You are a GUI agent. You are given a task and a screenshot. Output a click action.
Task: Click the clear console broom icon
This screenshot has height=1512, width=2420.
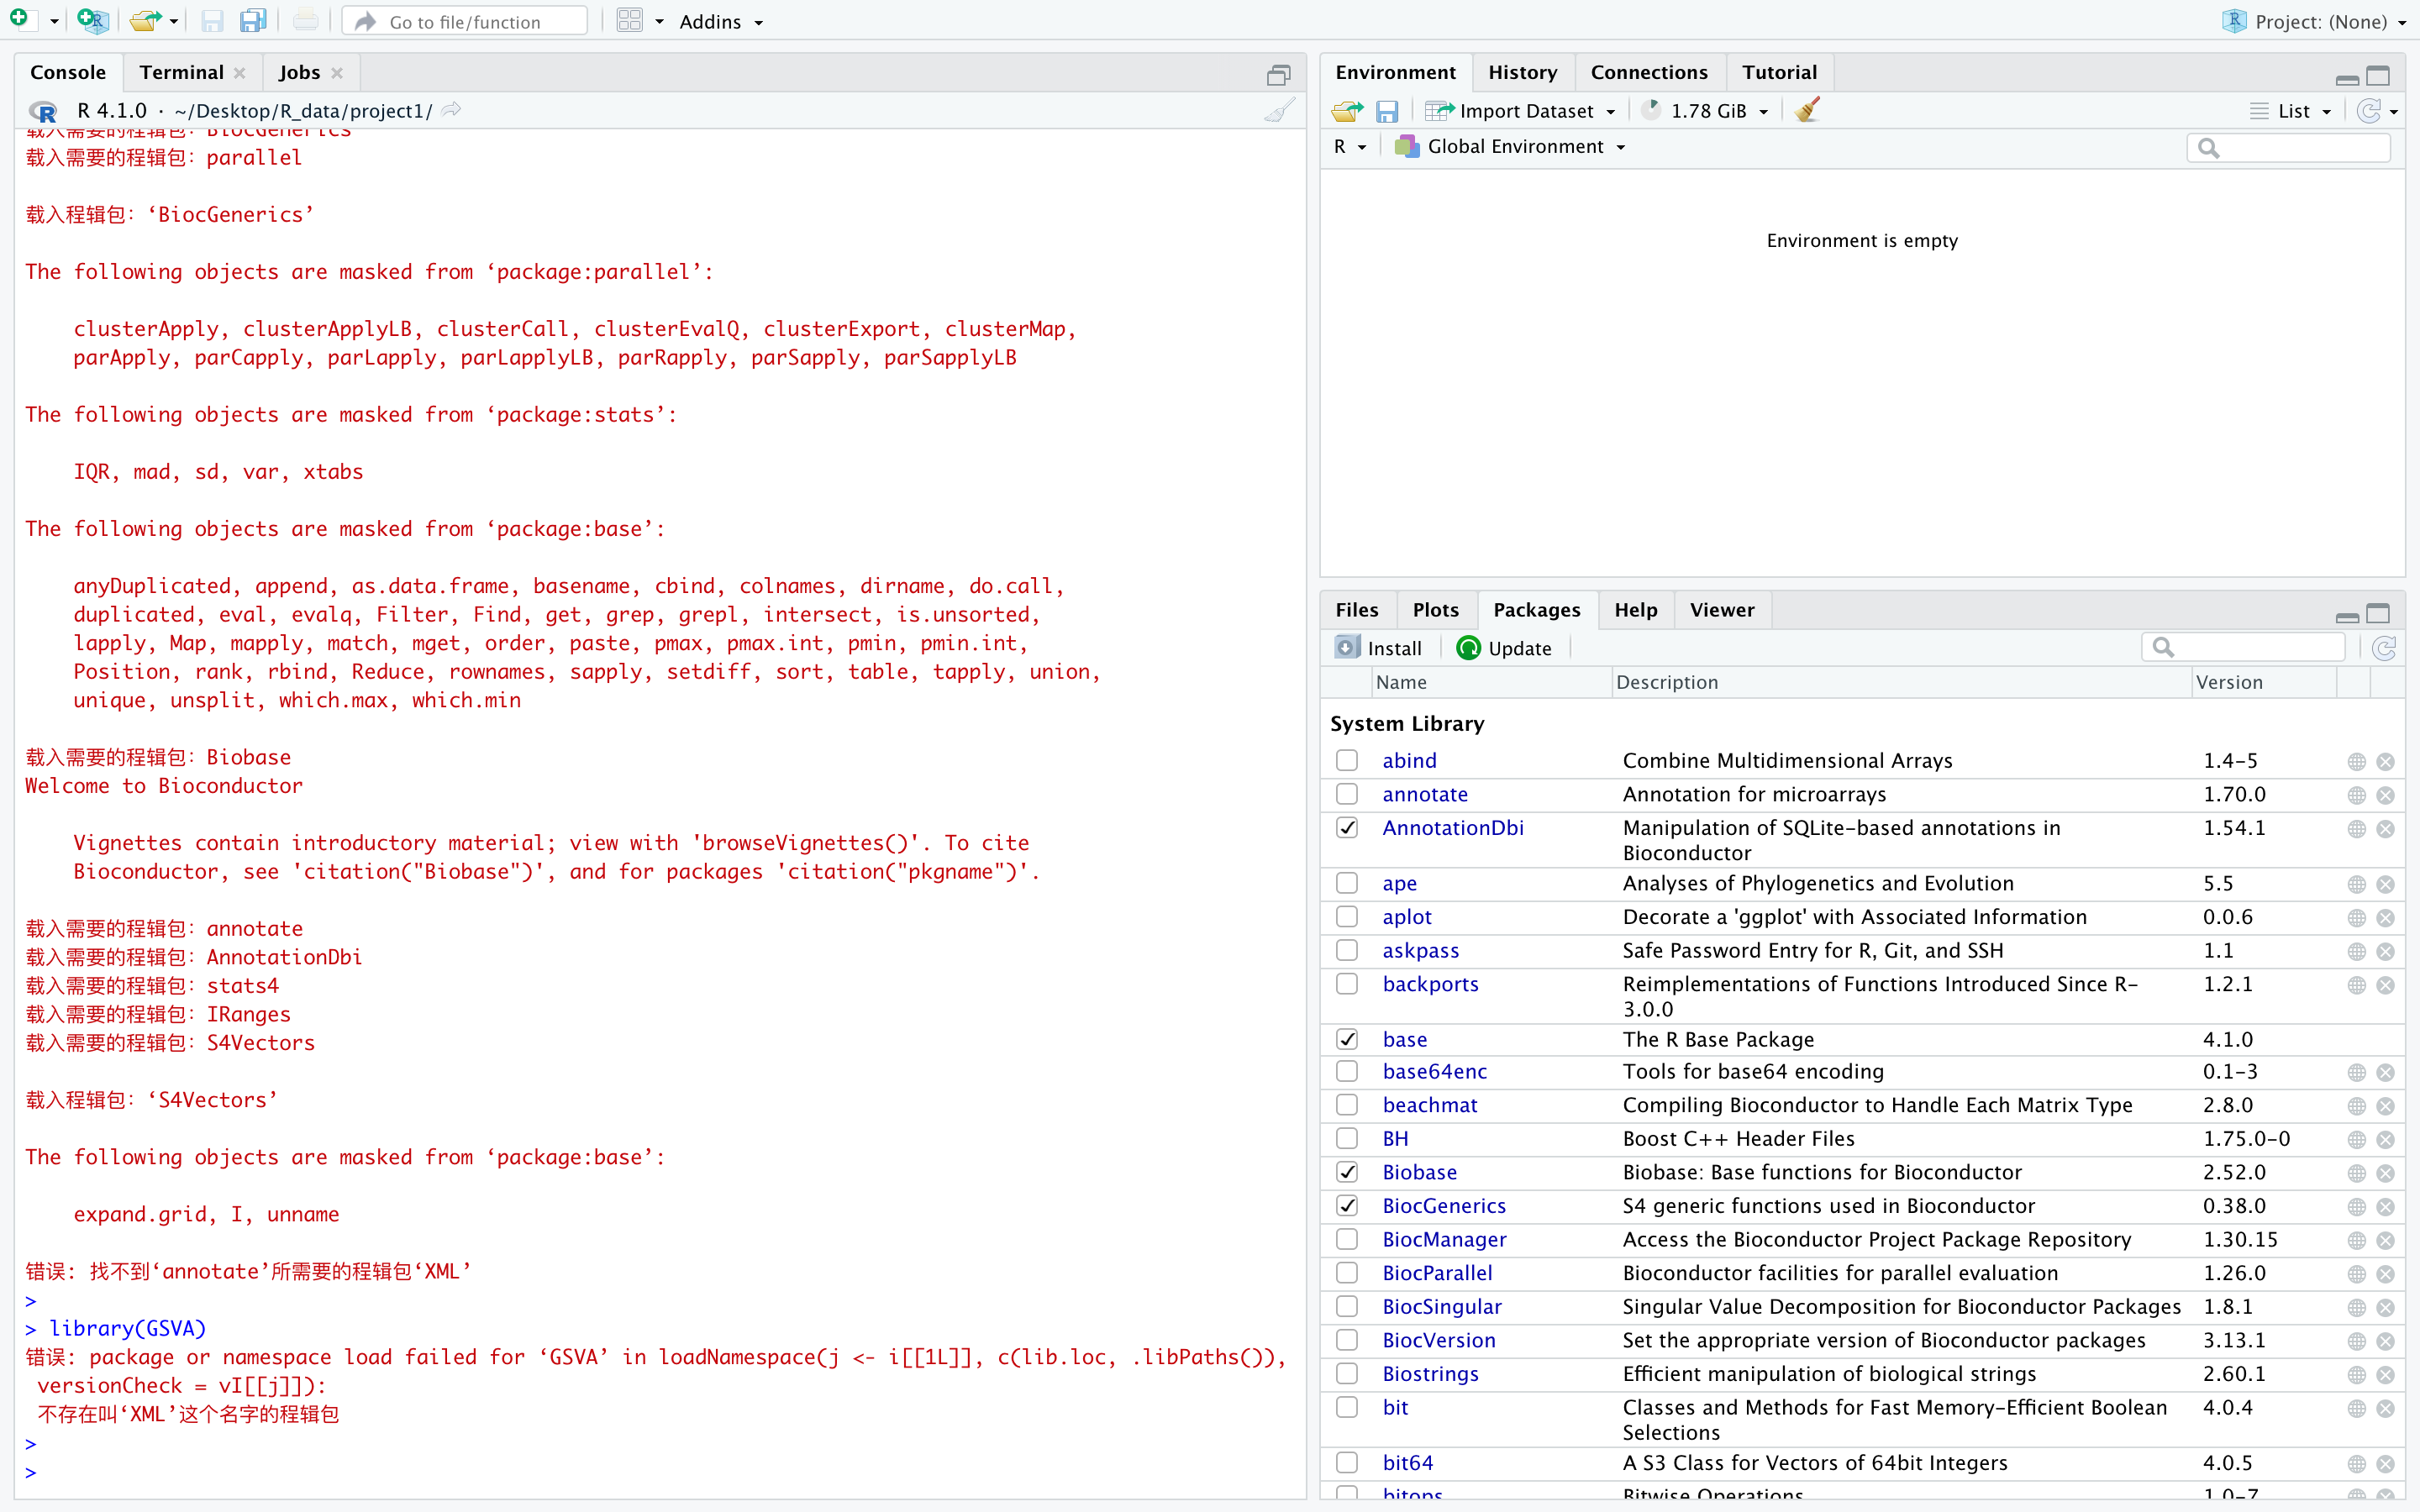(x=1279, y=110)
